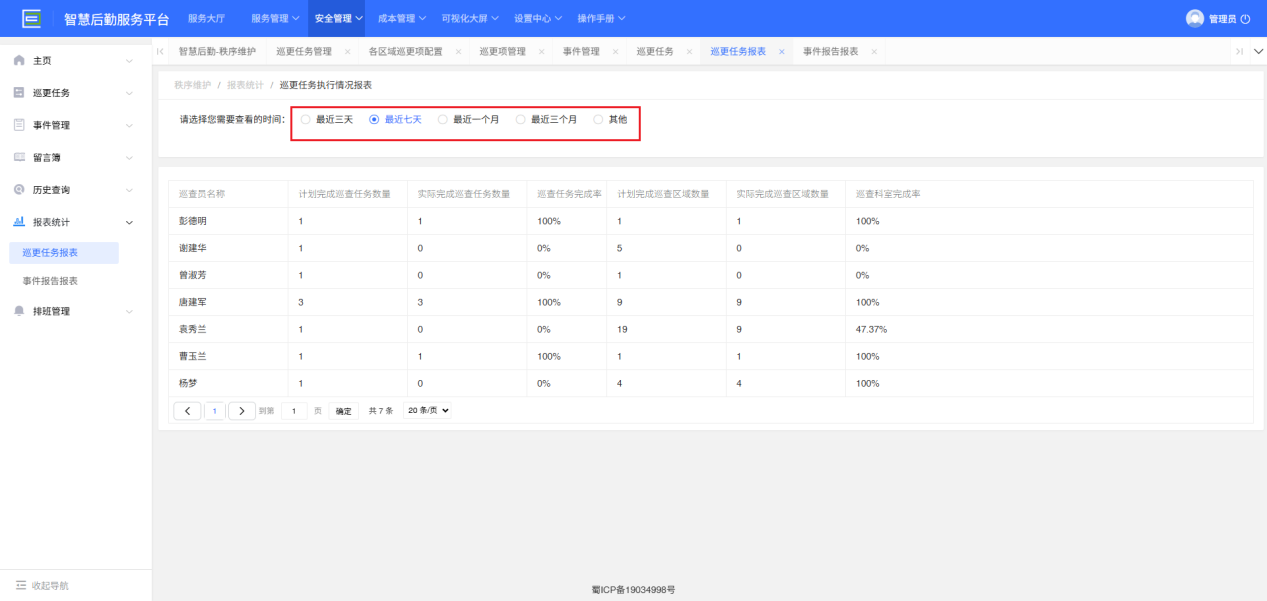Open 安全管理 top dropdown menu
Image resolution: width=1267 pixels, height=601 pixels.
click(339, 18)
